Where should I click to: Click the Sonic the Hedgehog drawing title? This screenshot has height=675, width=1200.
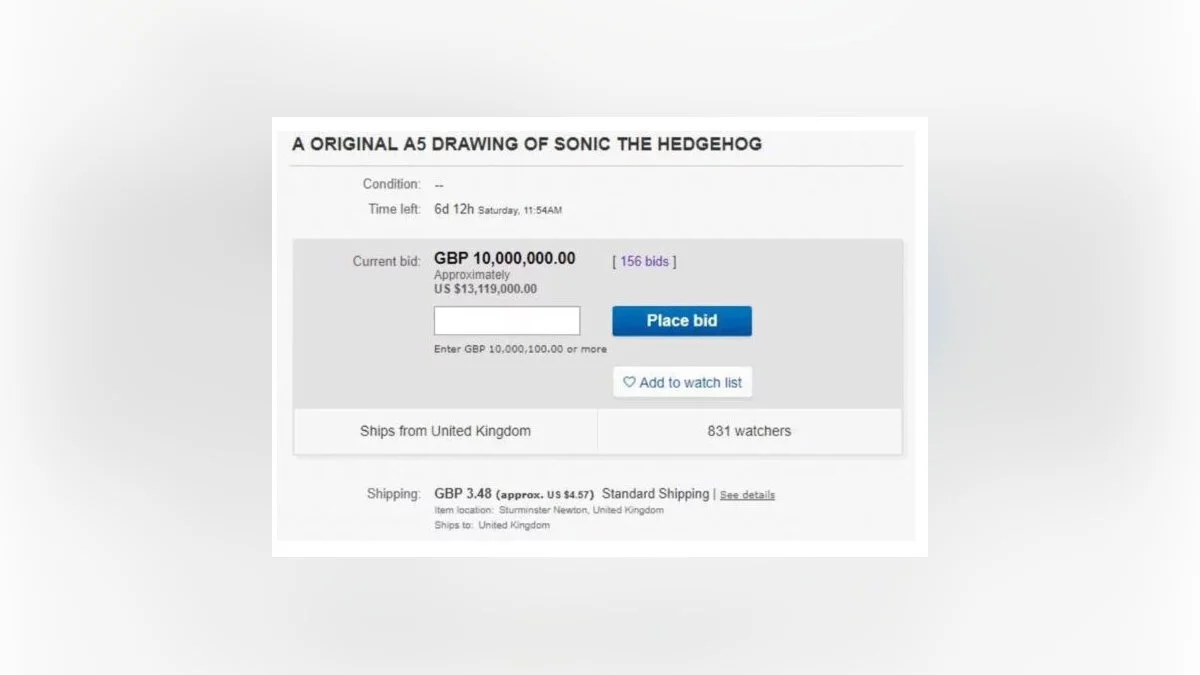[x=527, y=144]
